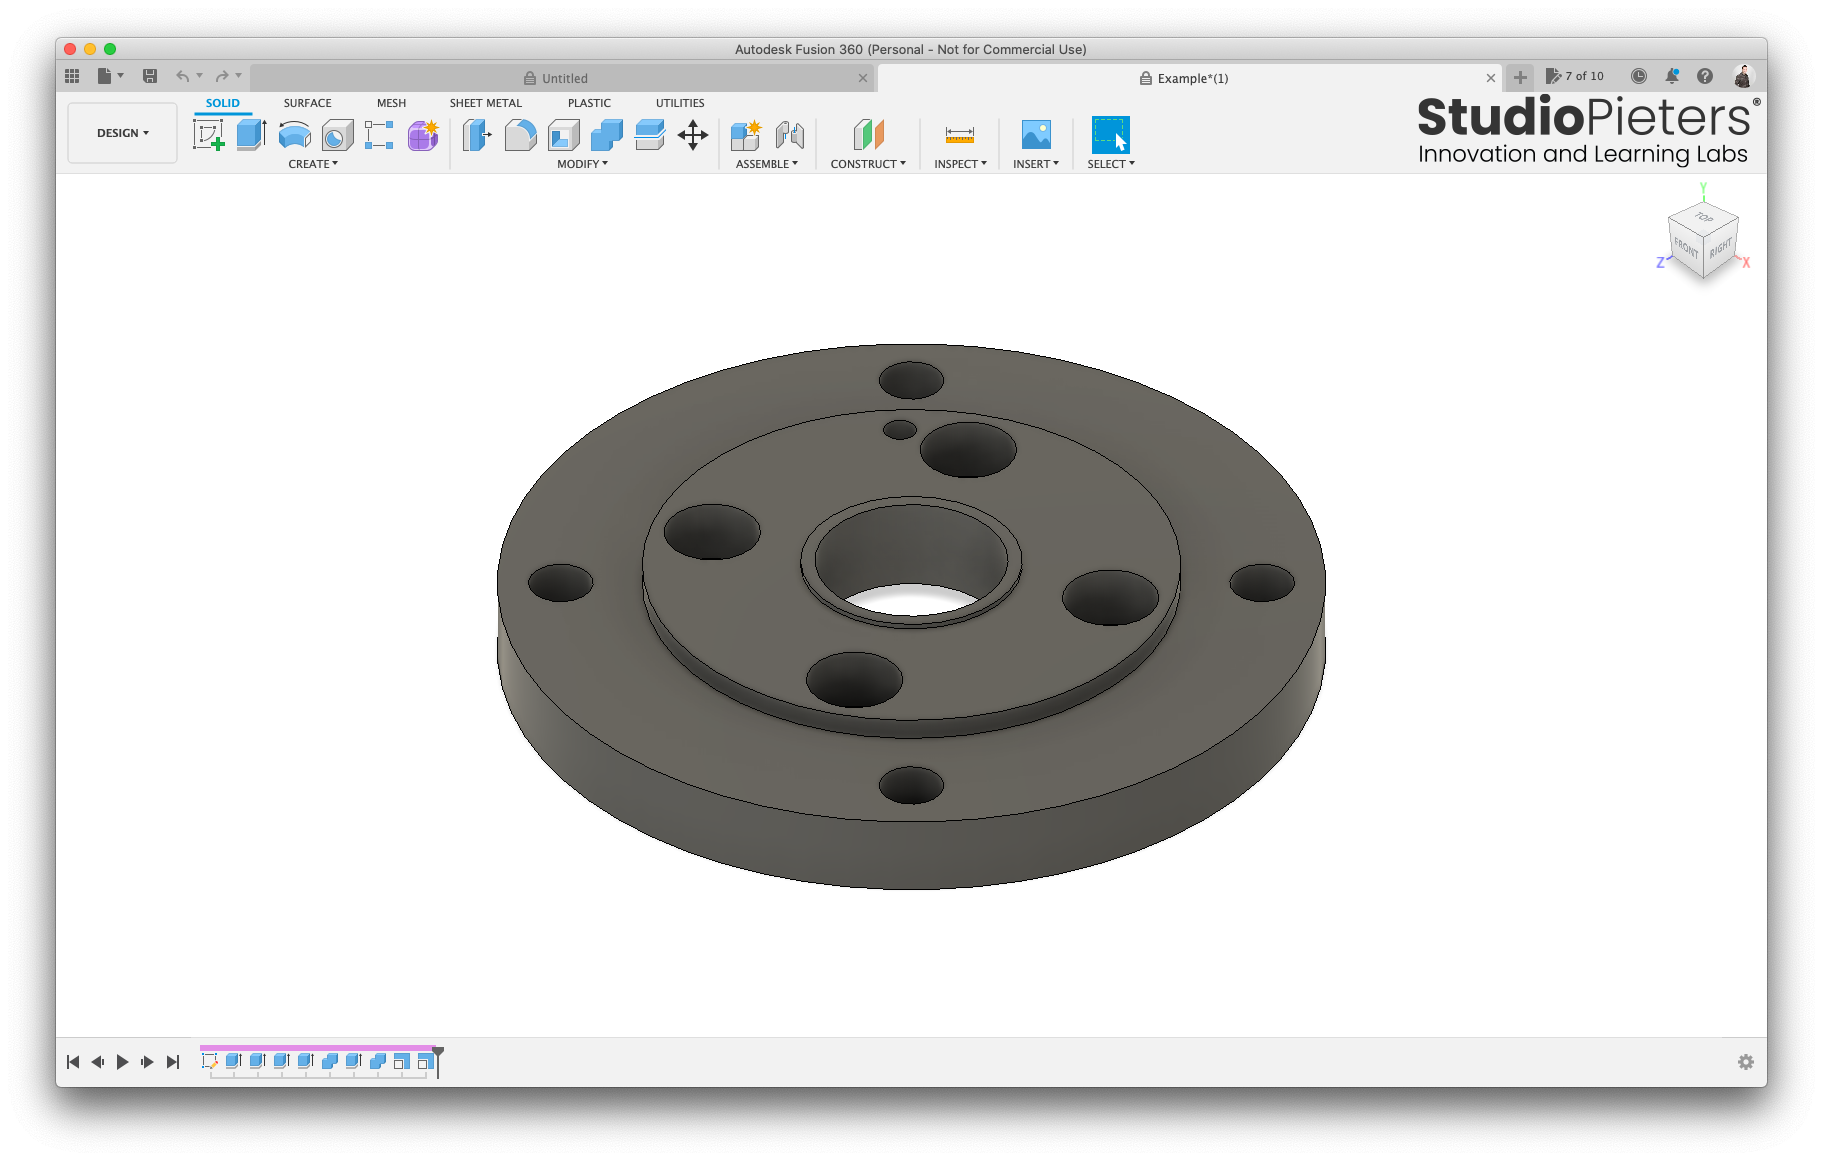Click the TOP face of the ViewCube
Viewport: 1823px width, 1161px height.
pos(1704,216)
